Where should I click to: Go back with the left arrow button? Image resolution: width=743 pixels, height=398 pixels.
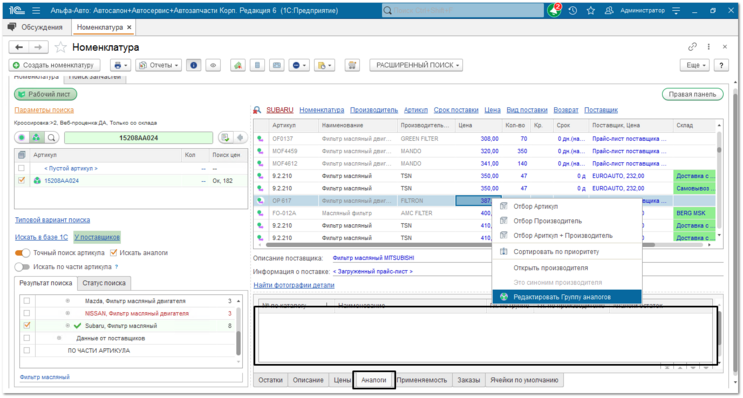point(19,47)
